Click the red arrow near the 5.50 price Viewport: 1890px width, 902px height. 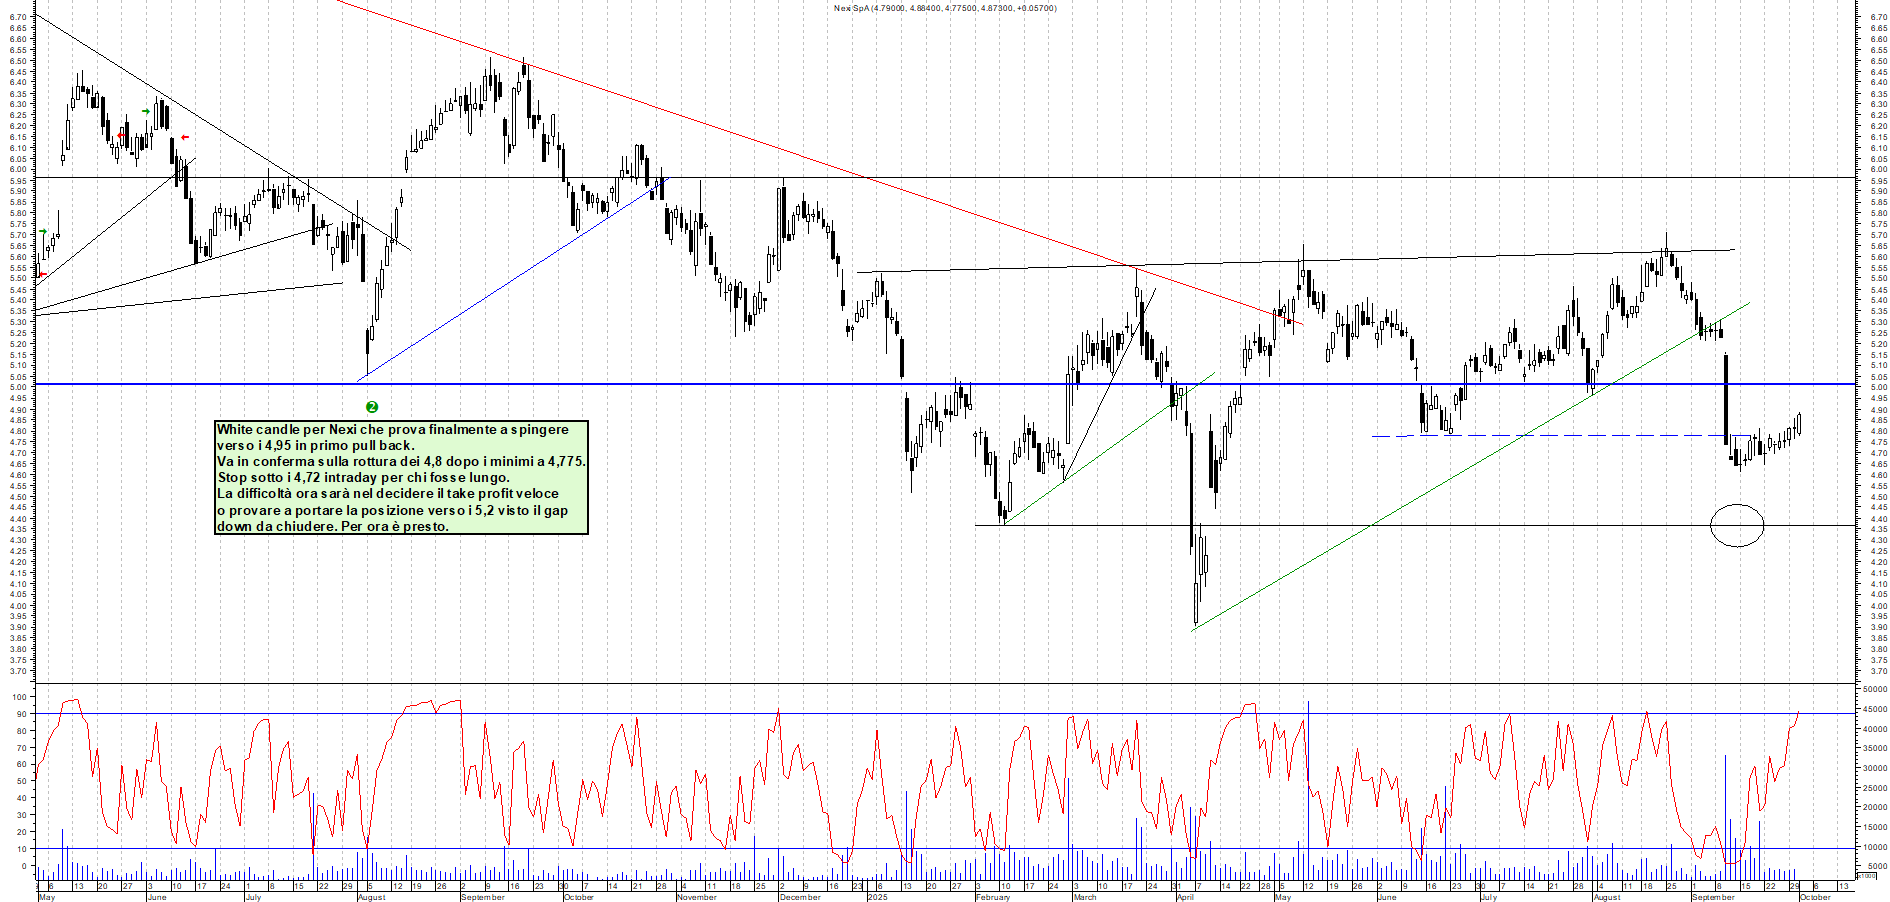point(42,275)
